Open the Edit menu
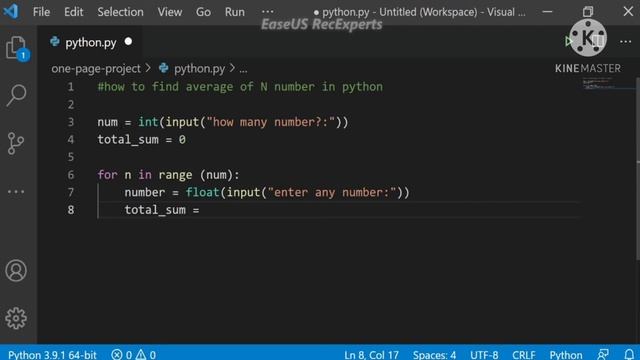The height and width of the screenshot is (360, 640). (x=73, y=12)
